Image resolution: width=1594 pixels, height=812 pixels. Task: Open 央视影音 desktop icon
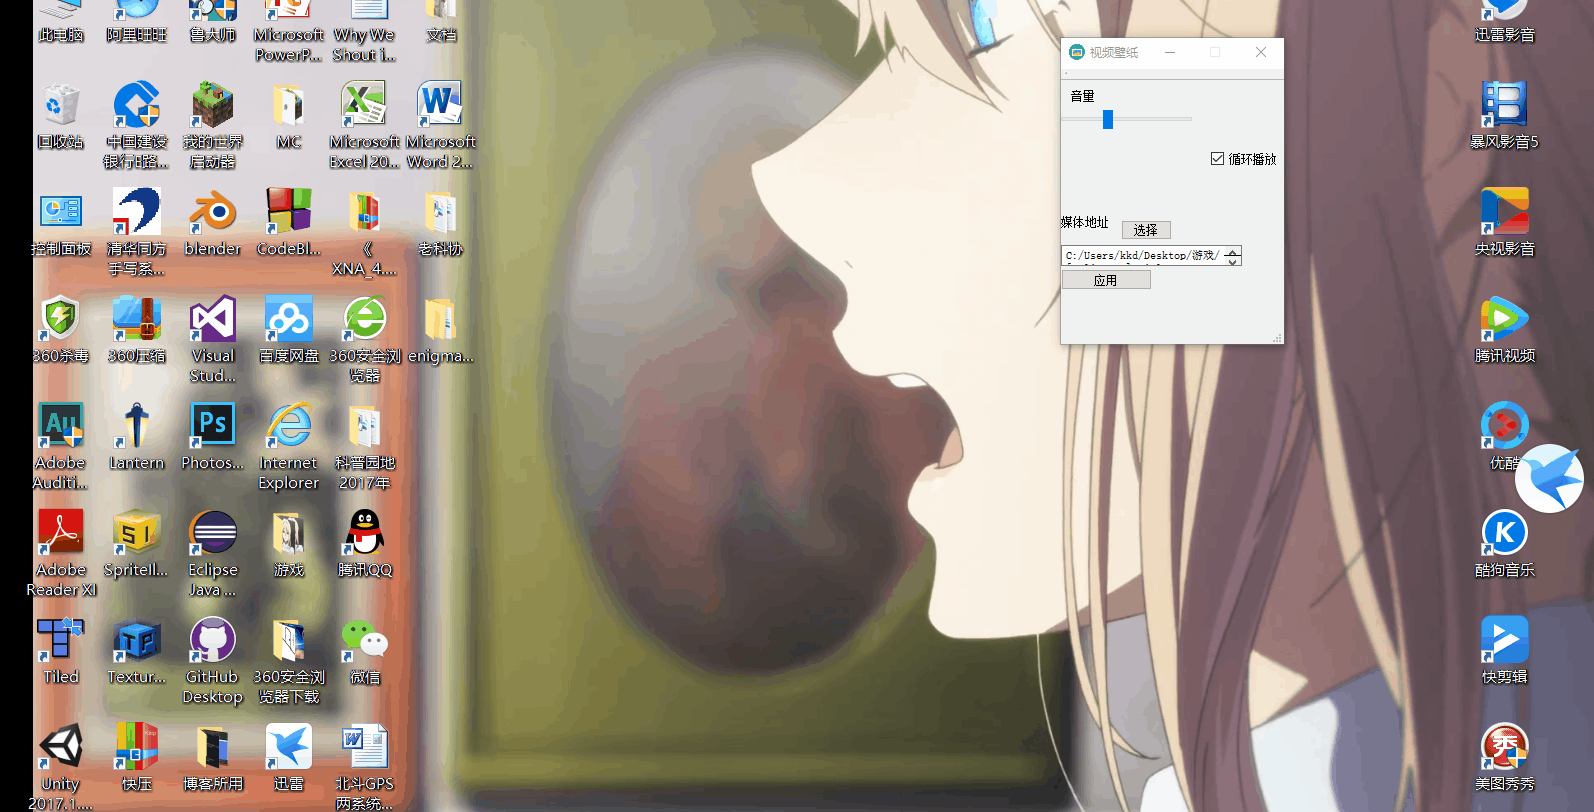[1505, 212]
